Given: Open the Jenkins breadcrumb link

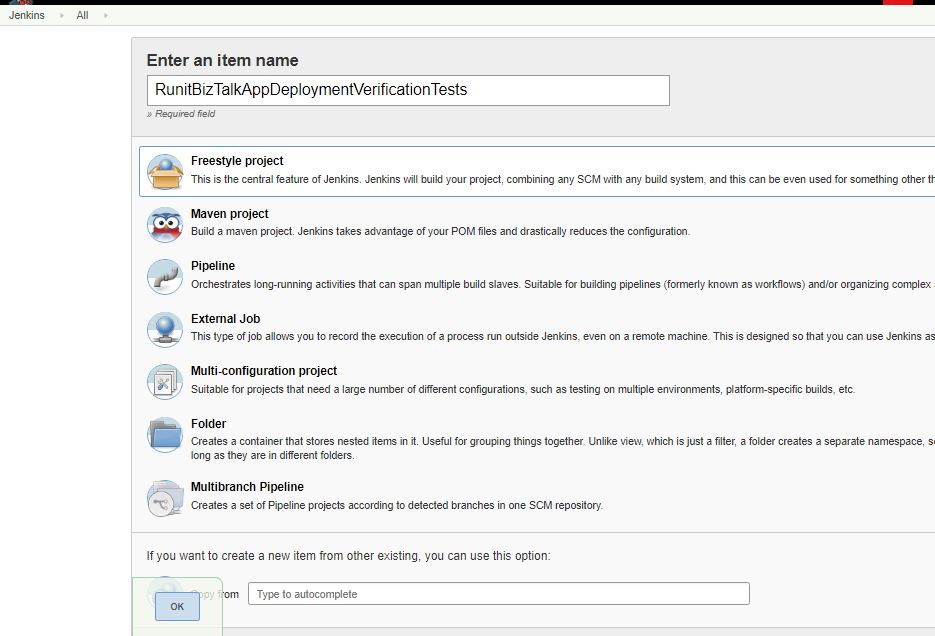Looking at the screenshot, I should click(x=27, y=15).
